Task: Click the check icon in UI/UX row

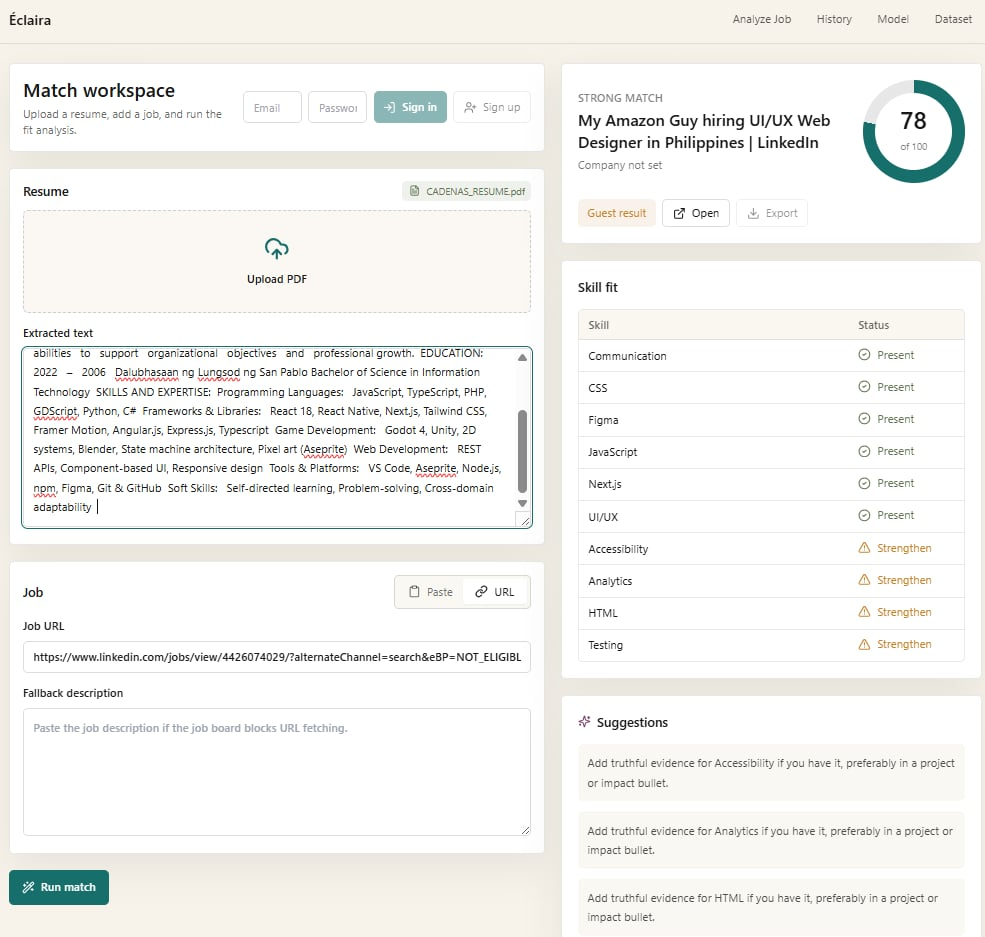Action: pos(864,515)
